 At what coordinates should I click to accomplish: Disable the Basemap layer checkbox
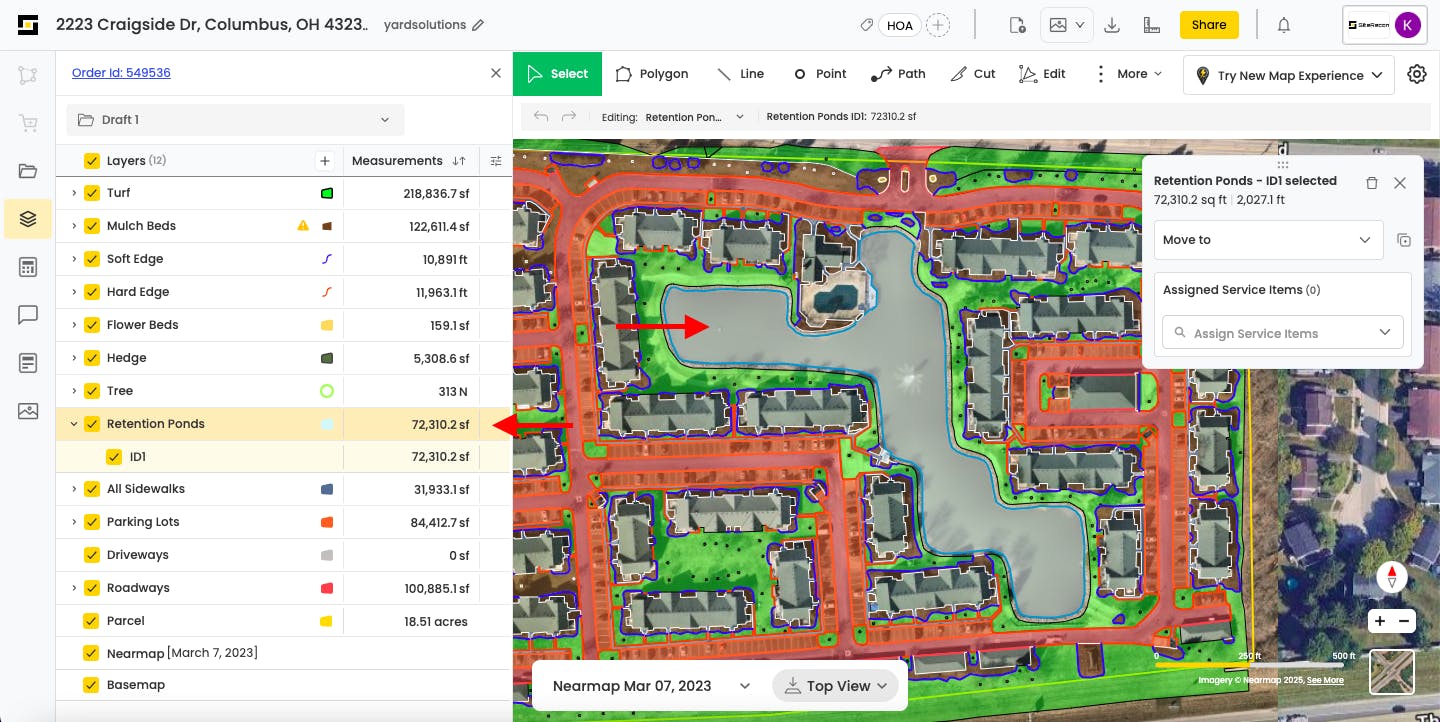92,685
